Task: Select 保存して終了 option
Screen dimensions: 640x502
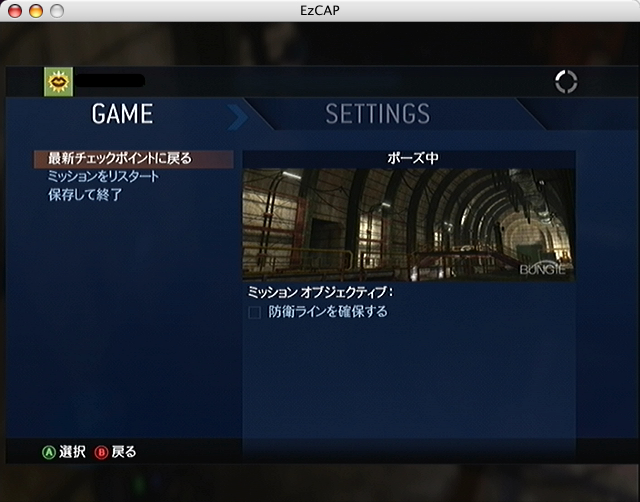Action: pos(85,195)
